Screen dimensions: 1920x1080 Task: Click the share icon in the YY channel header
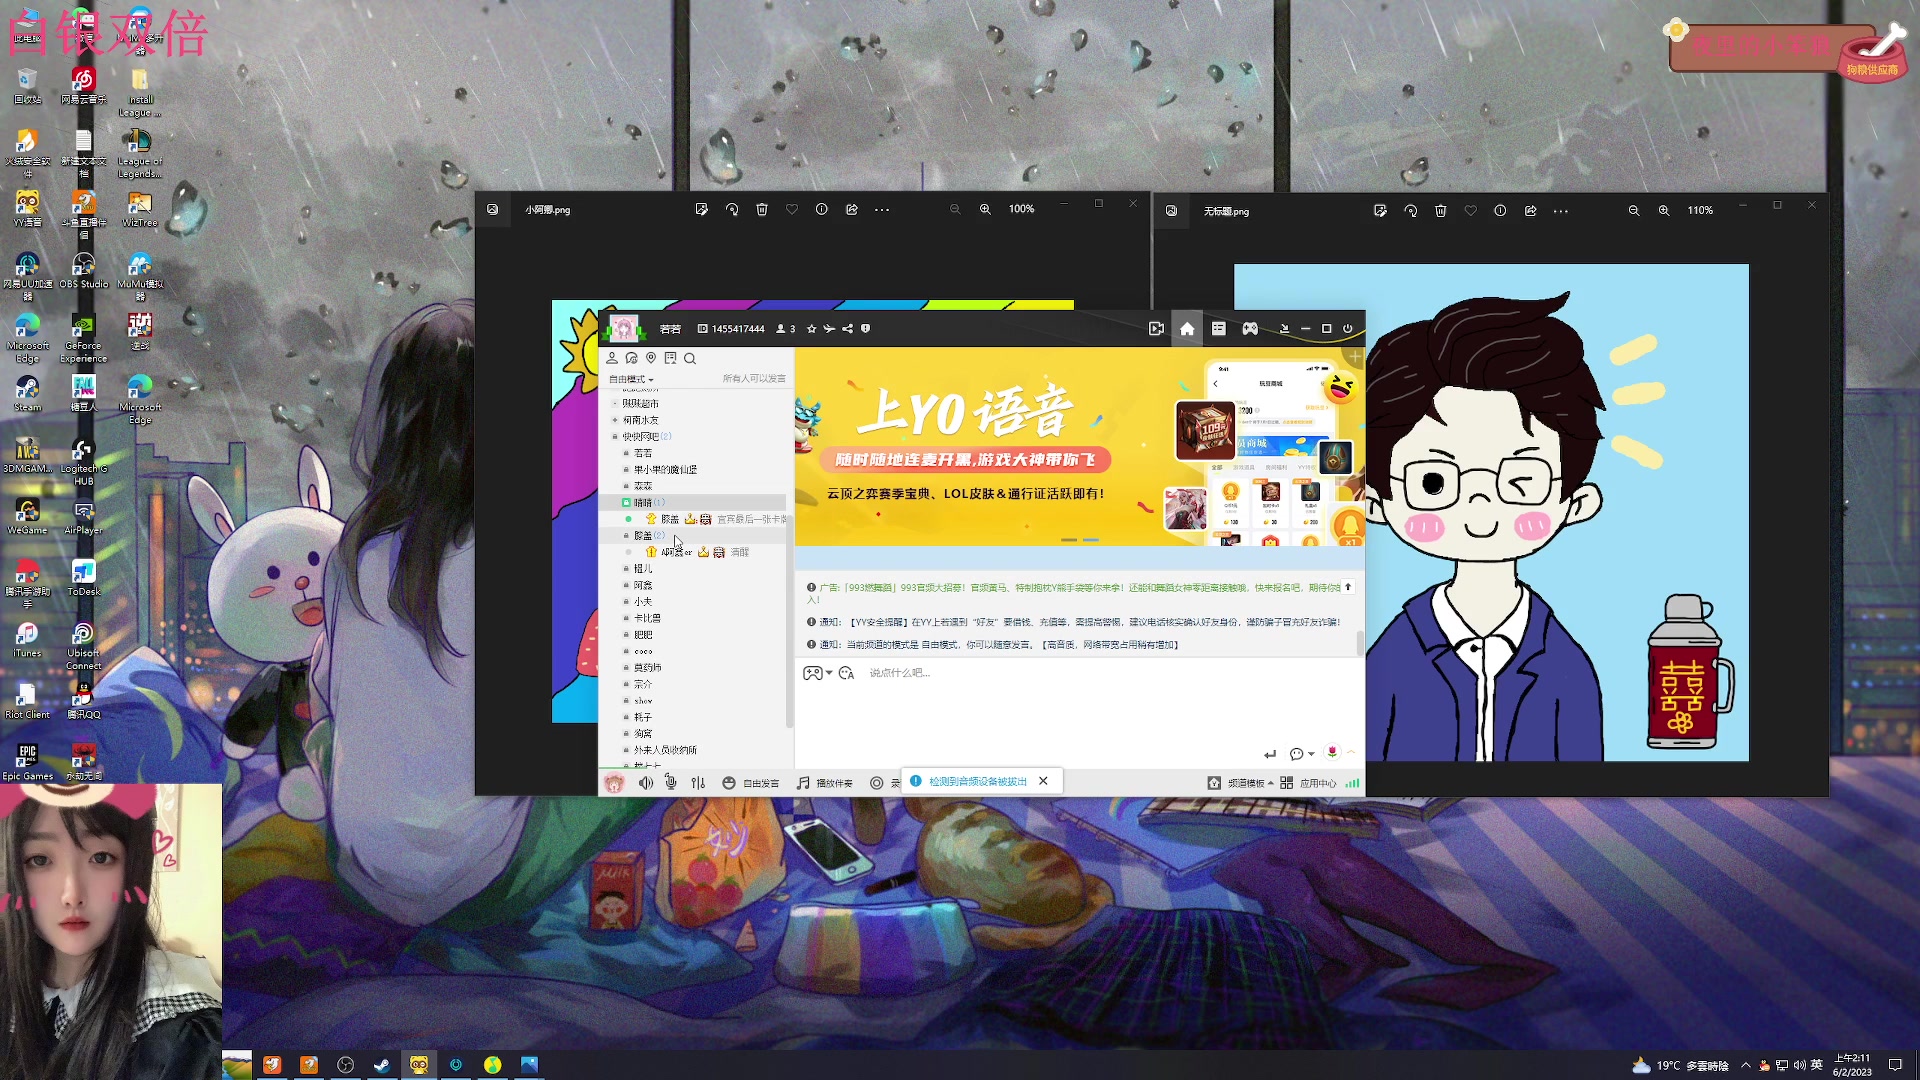click(x=847, y=329)
